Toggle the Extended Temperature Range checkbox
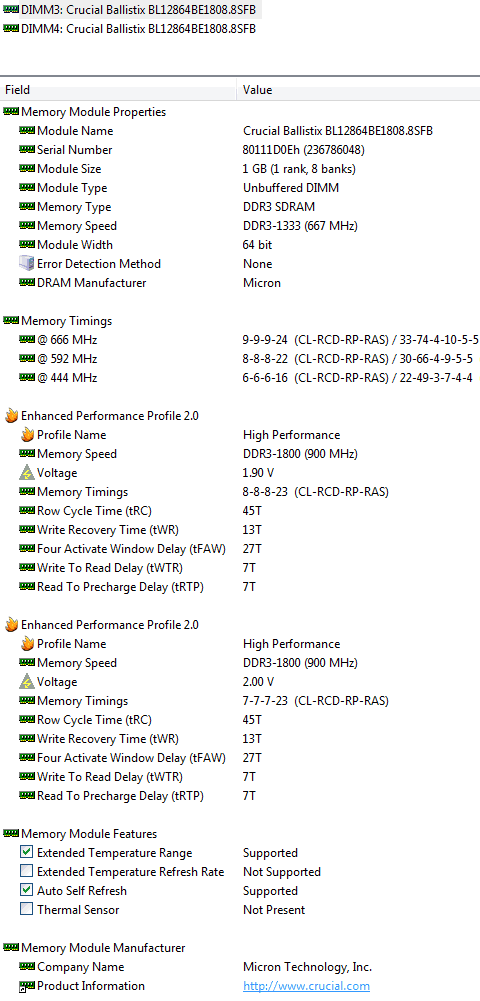 click(x=26, y=853)
